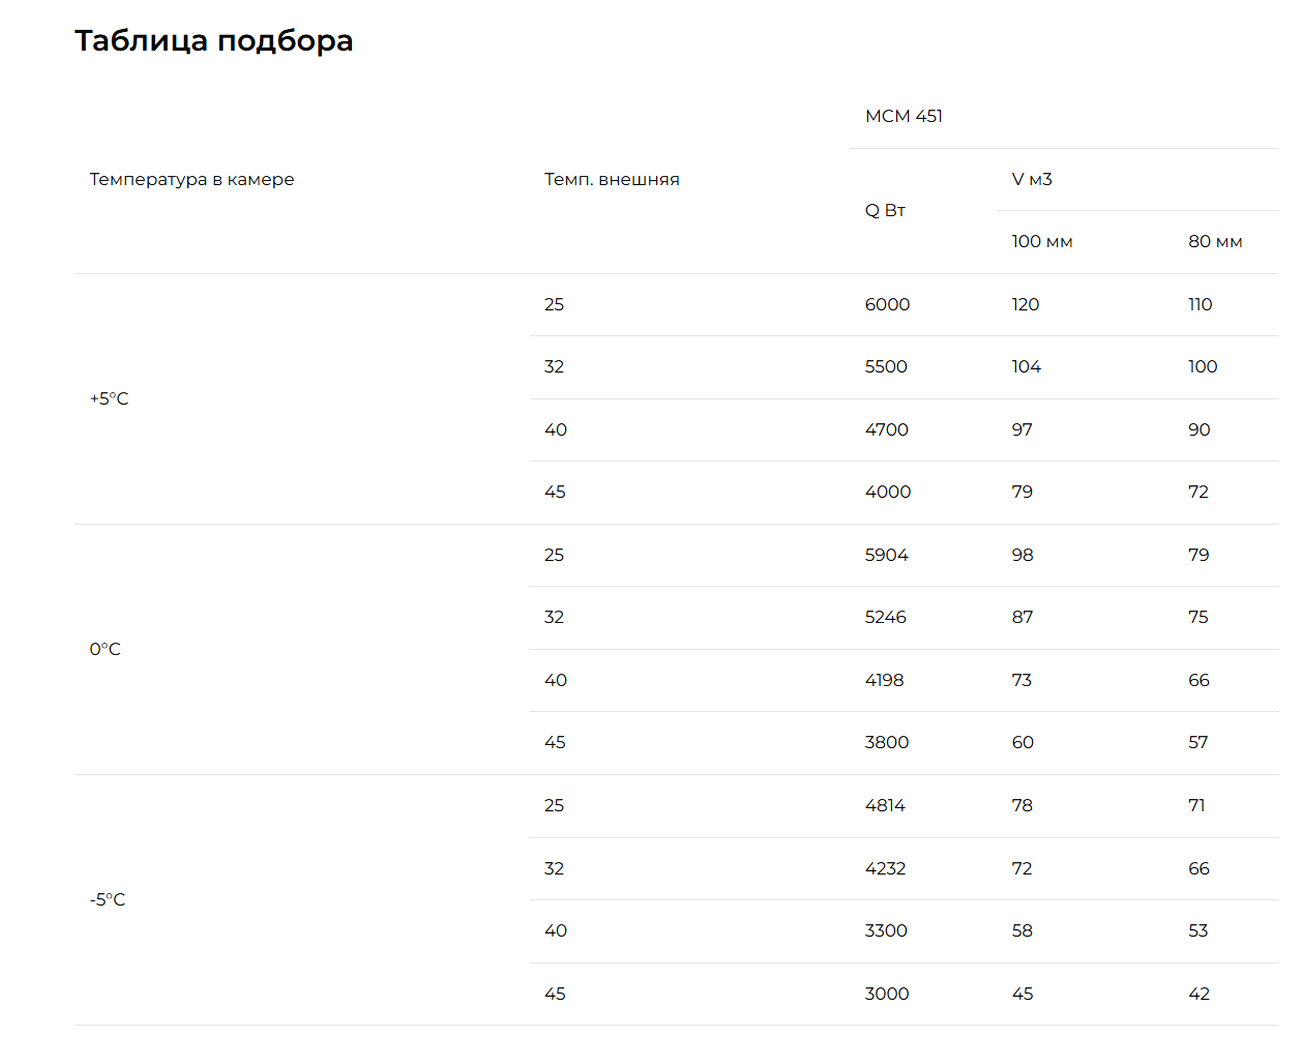1300x1040 pixels.
Task: Select the "+5°C" chamber temperature cell
Action: point(109,398)
